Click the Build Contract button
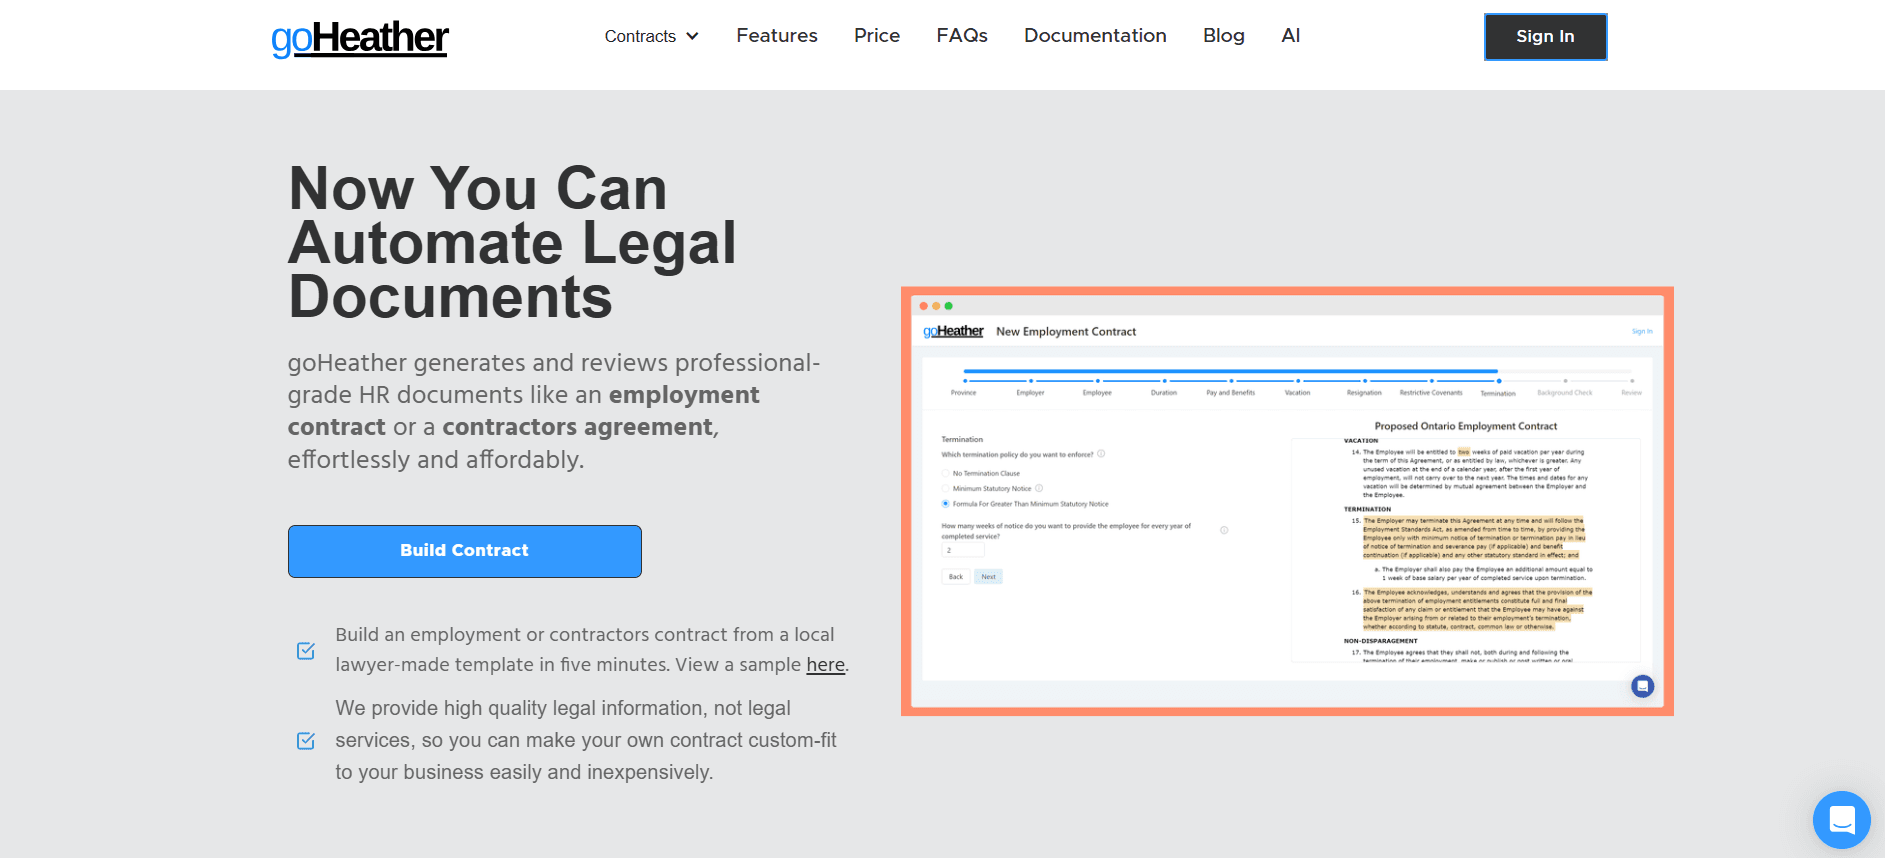The height and width of the screenshot is (858, 1885). (x=465, y=551)
